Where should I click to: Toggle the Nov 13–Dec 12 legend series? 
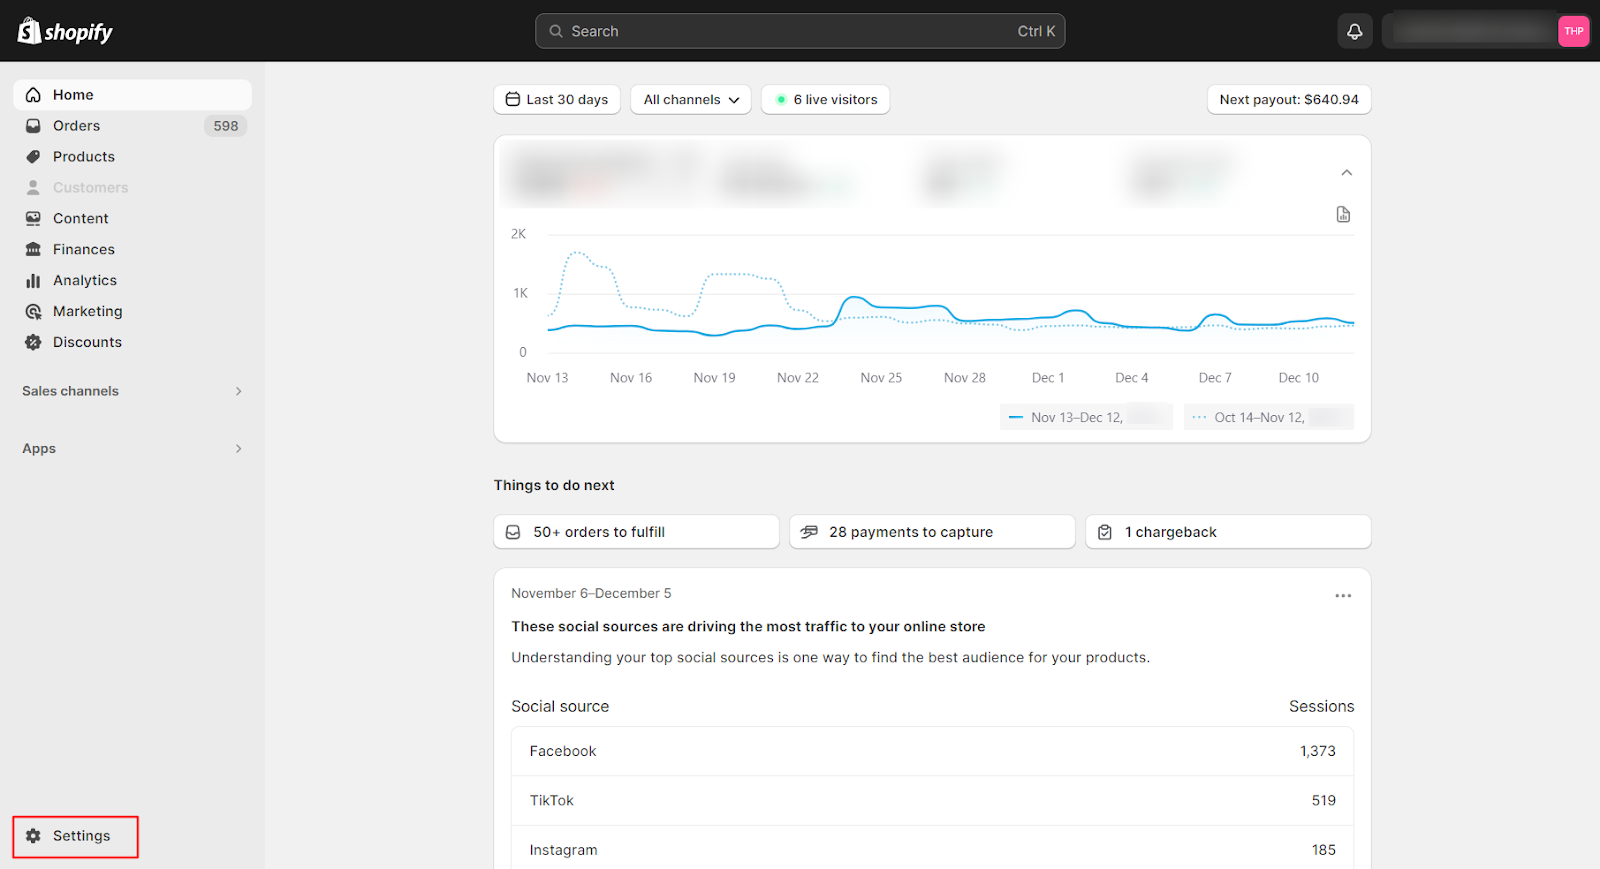(1086, 417)
